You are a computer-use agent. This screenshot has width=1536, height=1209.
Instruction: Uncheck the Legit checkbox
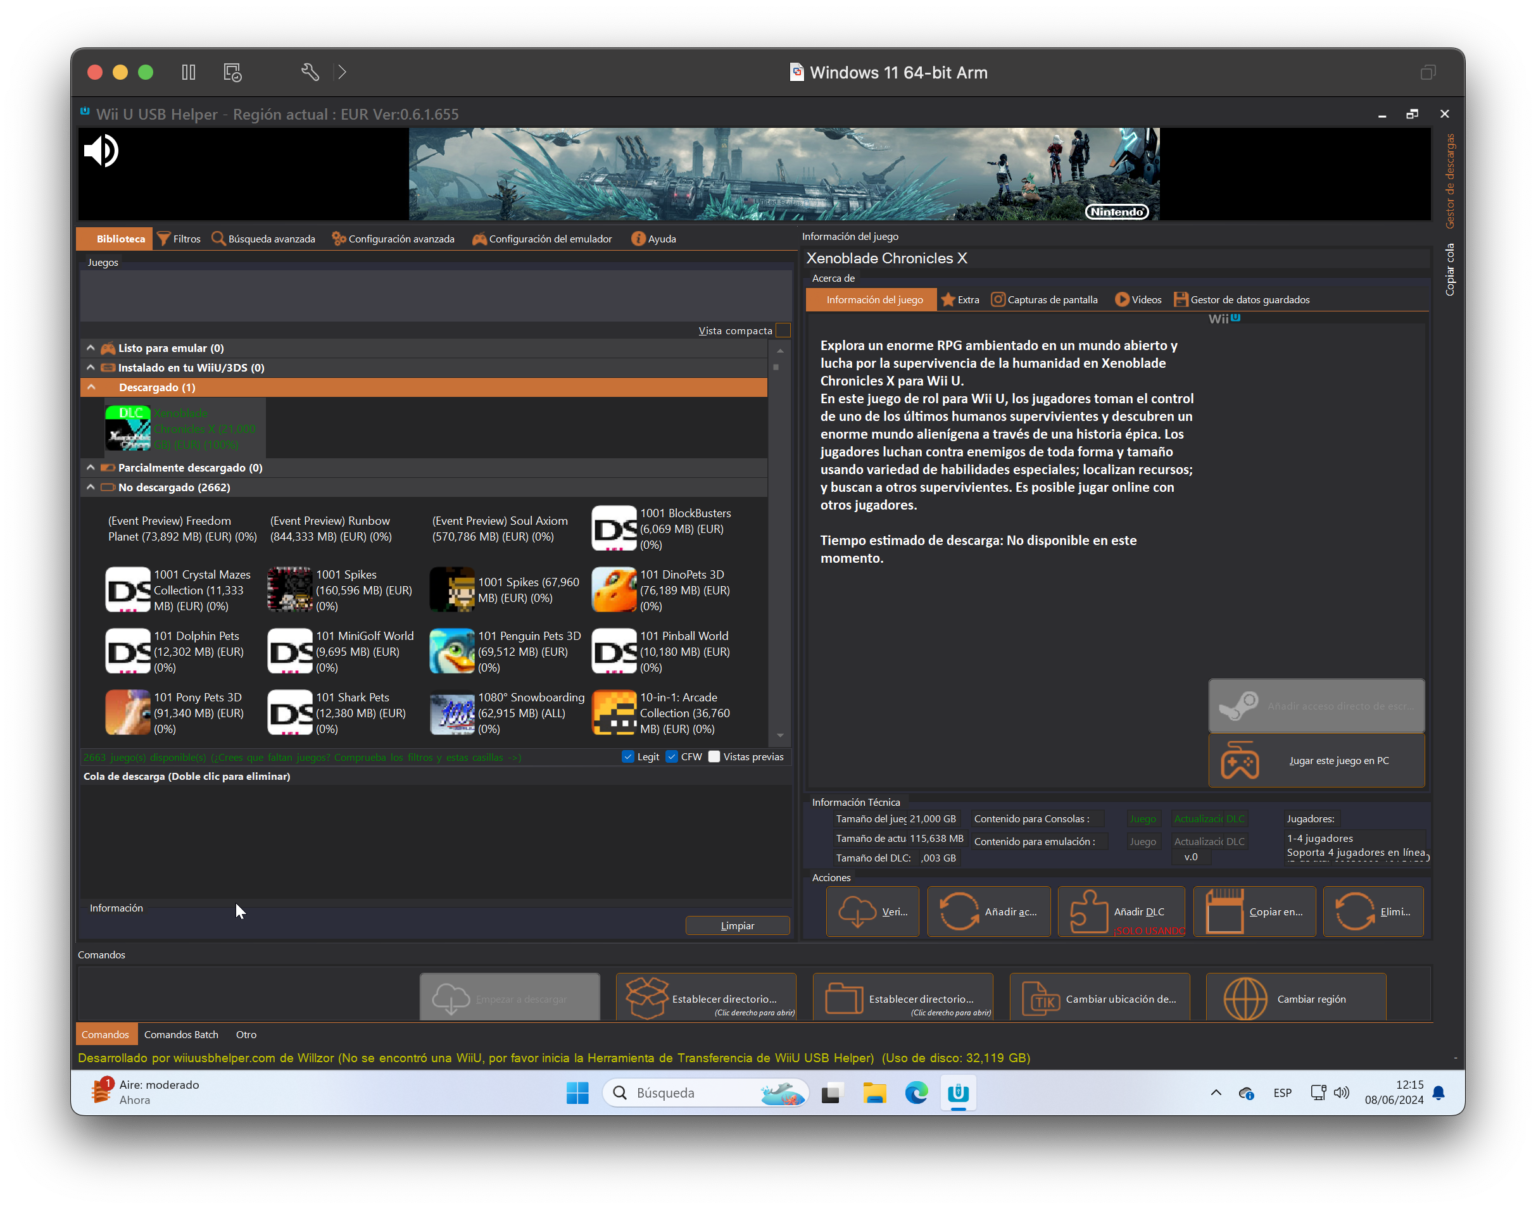coord(628,757)
